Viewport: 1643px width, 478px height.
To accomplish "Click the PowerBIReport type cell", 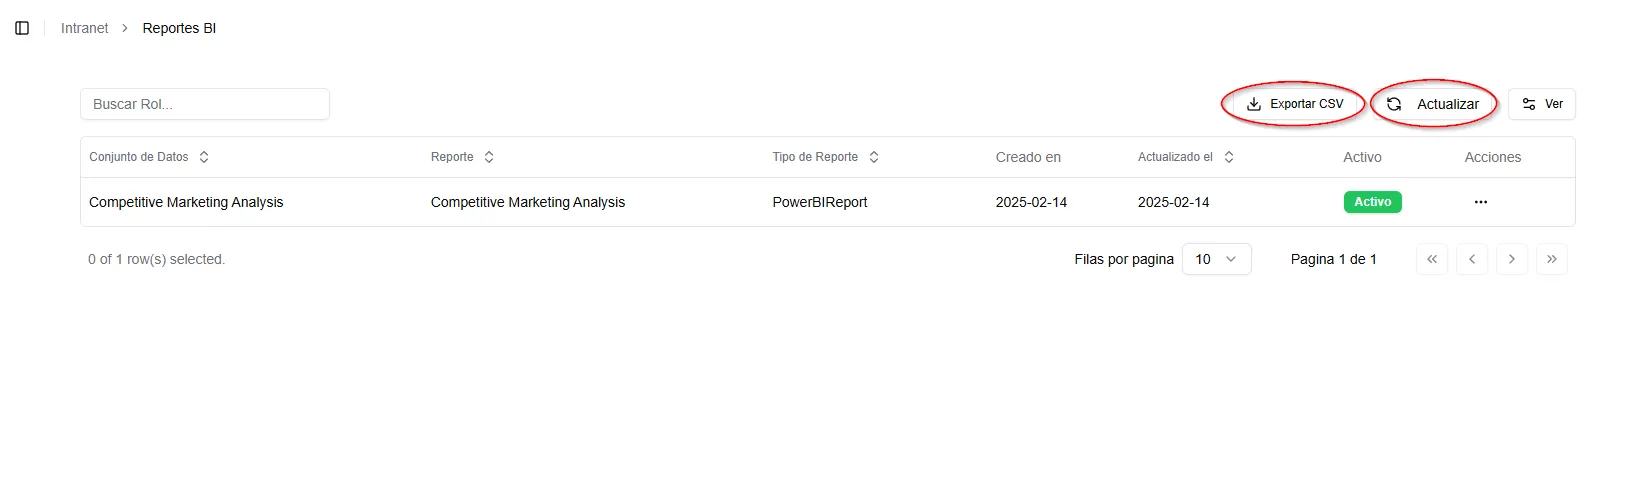I will (819, 202).
